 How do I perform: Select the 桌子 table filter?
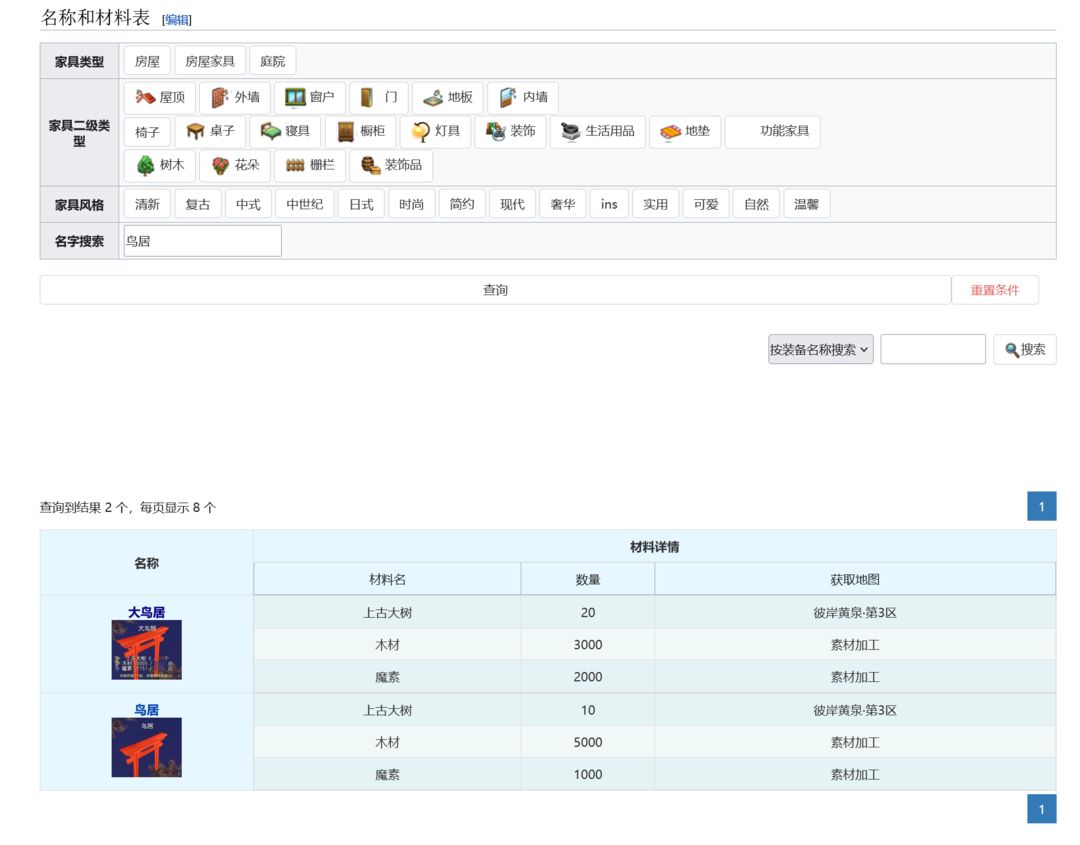tap(210, 131)
